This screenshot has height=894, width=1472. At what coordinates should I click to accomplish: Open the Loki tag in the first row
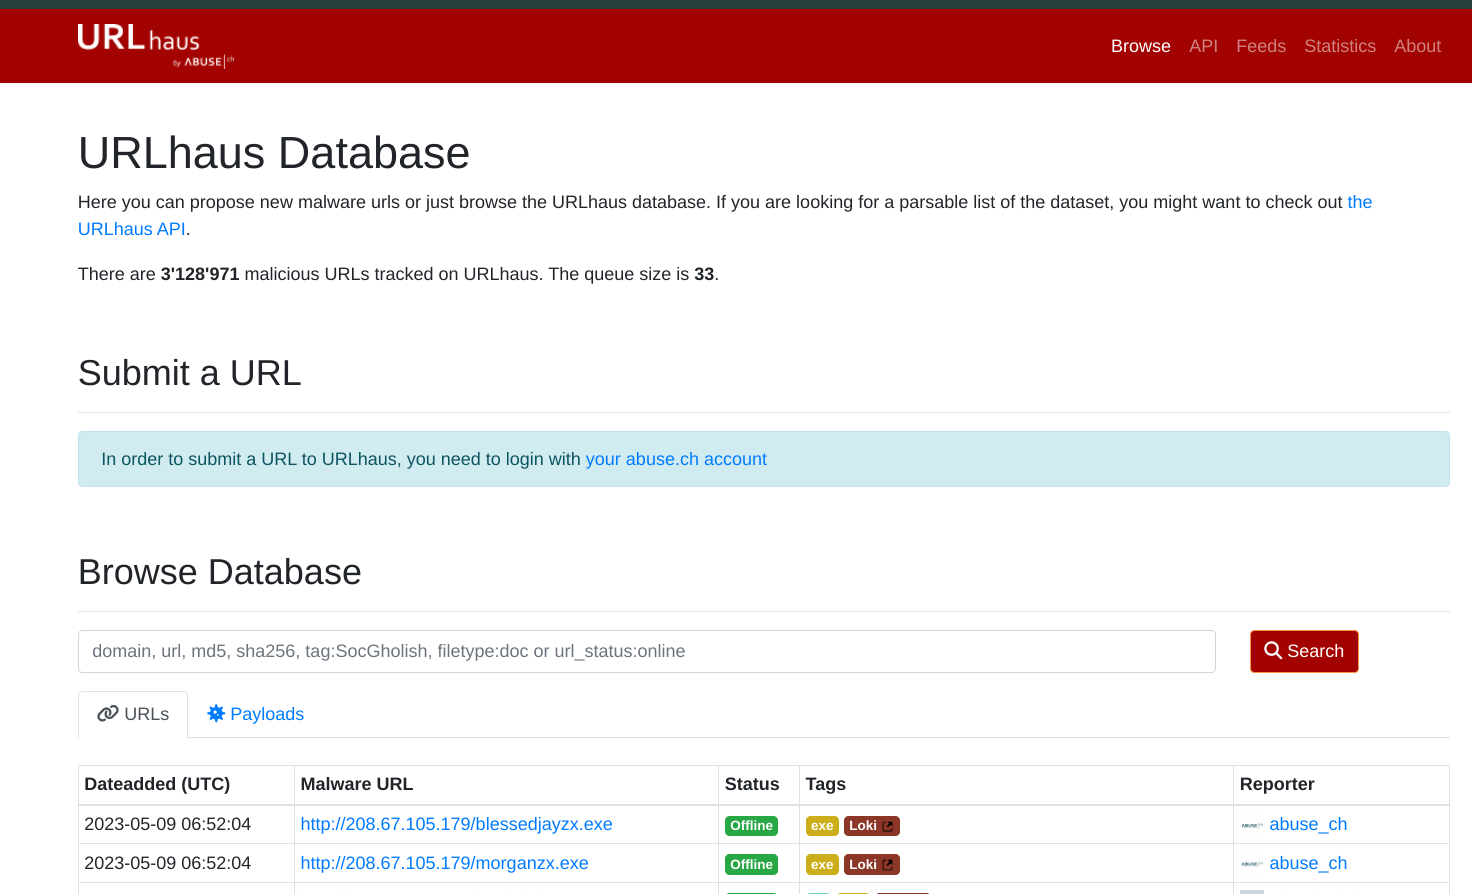[x=871, y=826]
